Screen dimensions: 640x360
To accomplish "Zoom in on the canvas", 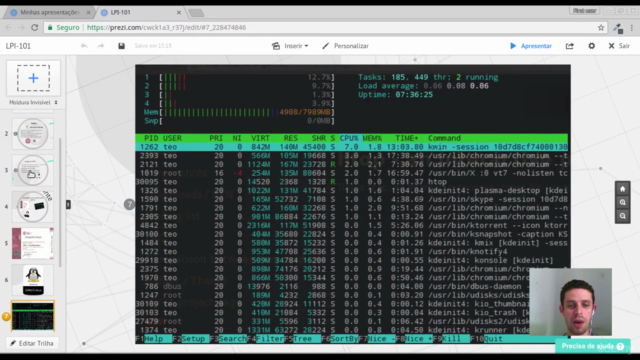I will 622,202.
